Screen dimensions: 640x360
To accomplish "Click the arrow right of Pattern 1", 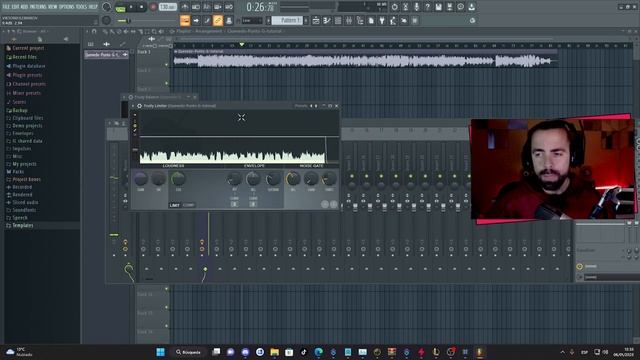I will (306, 20).
